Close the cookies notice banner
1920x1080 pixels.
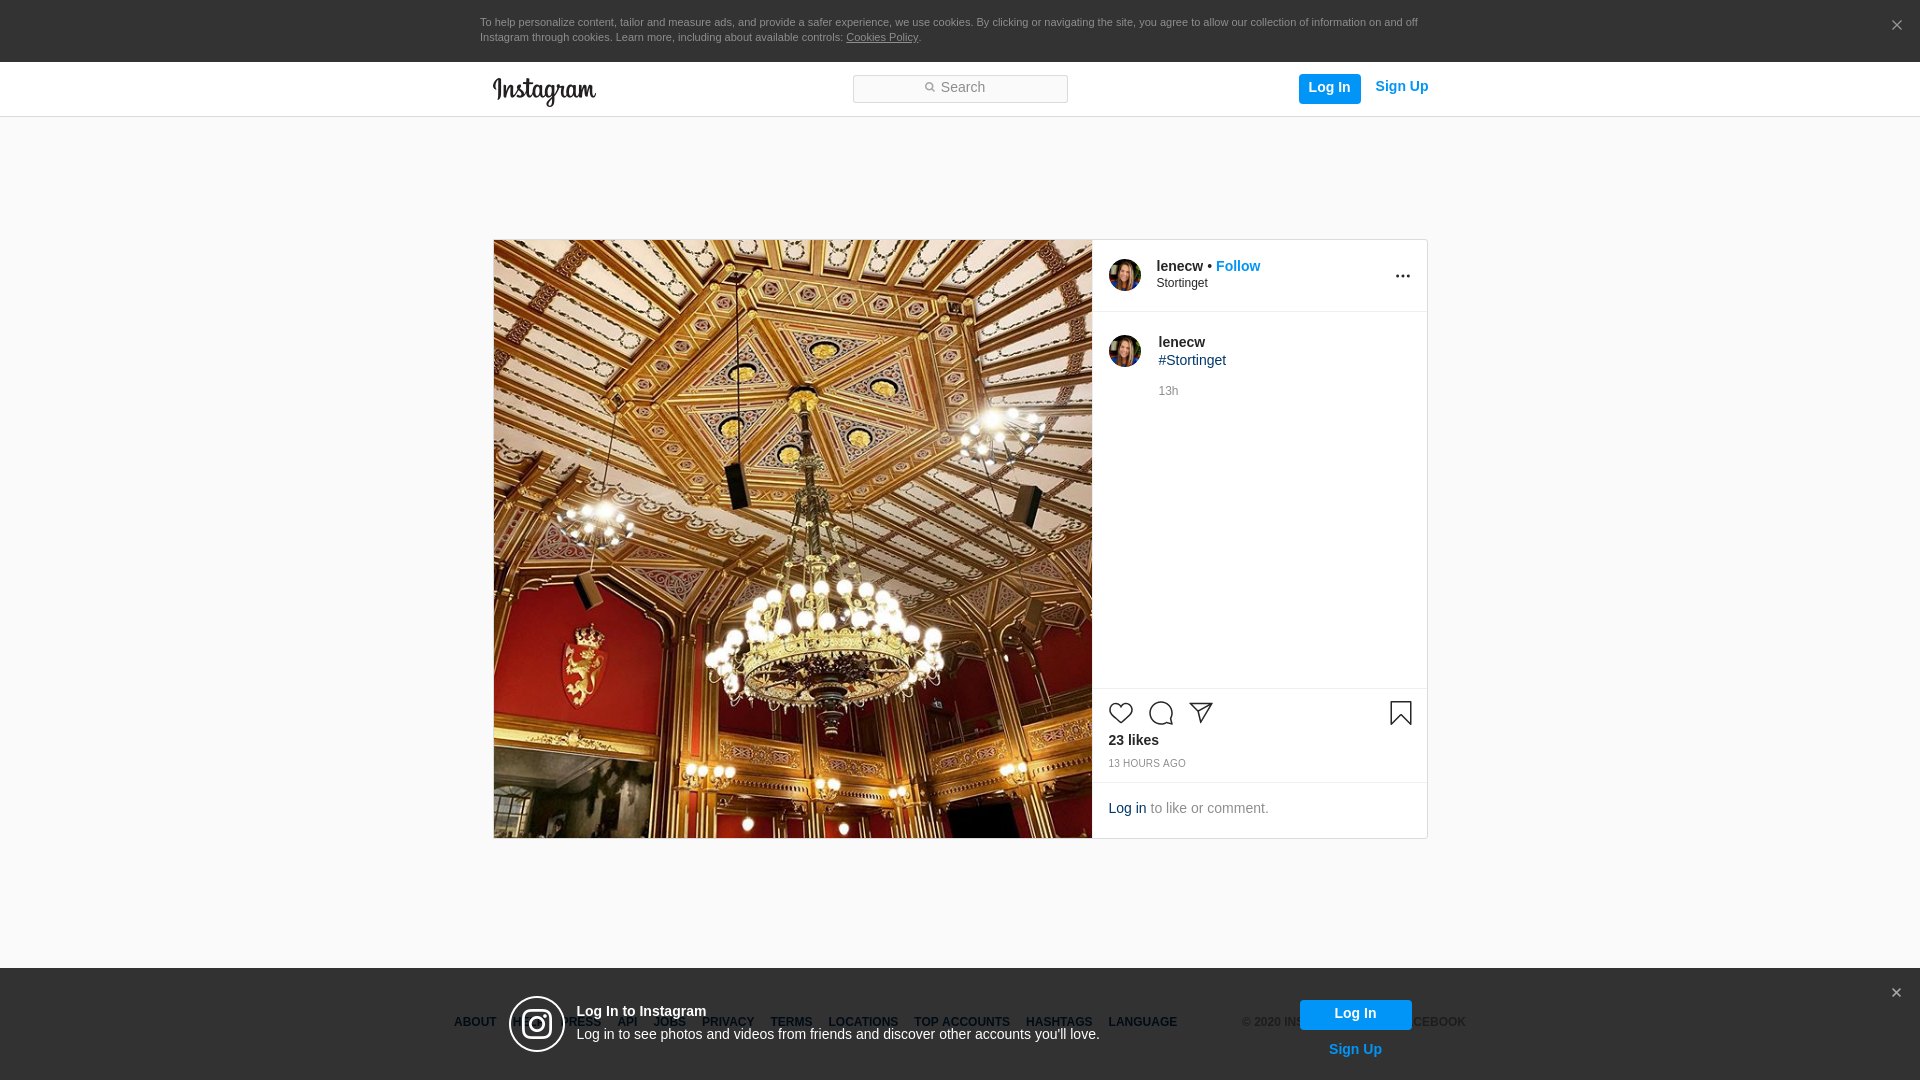(x=1896, y=25)
